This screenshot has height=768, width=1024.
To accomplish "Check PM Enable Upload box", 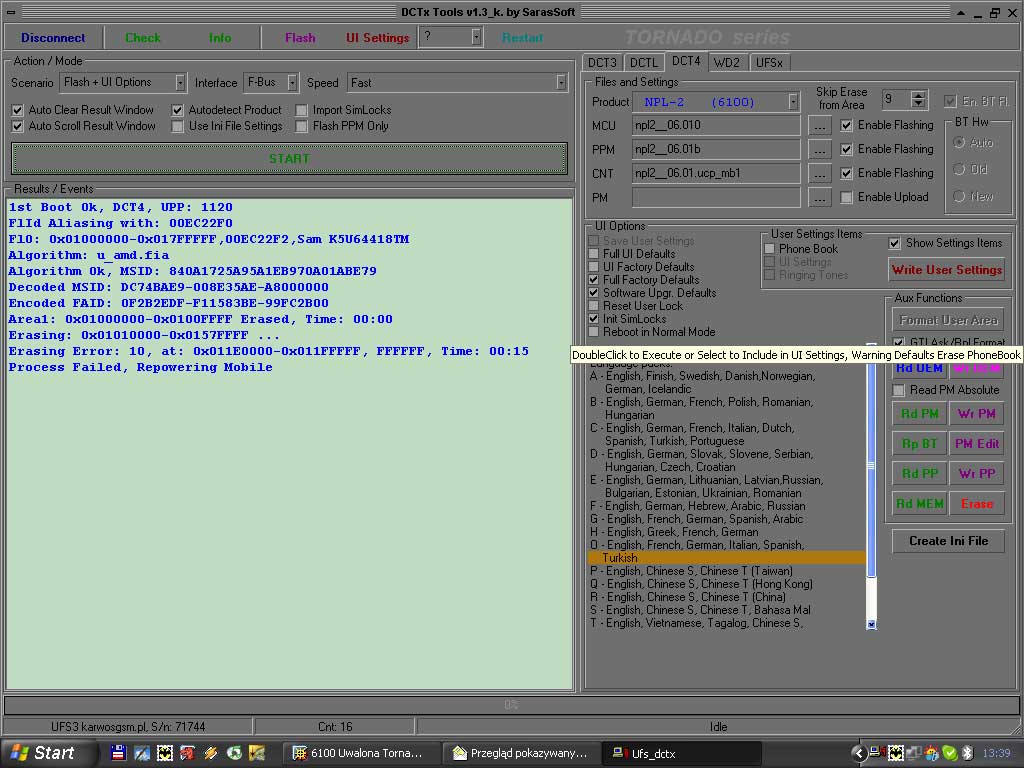I will pos(846,197).
